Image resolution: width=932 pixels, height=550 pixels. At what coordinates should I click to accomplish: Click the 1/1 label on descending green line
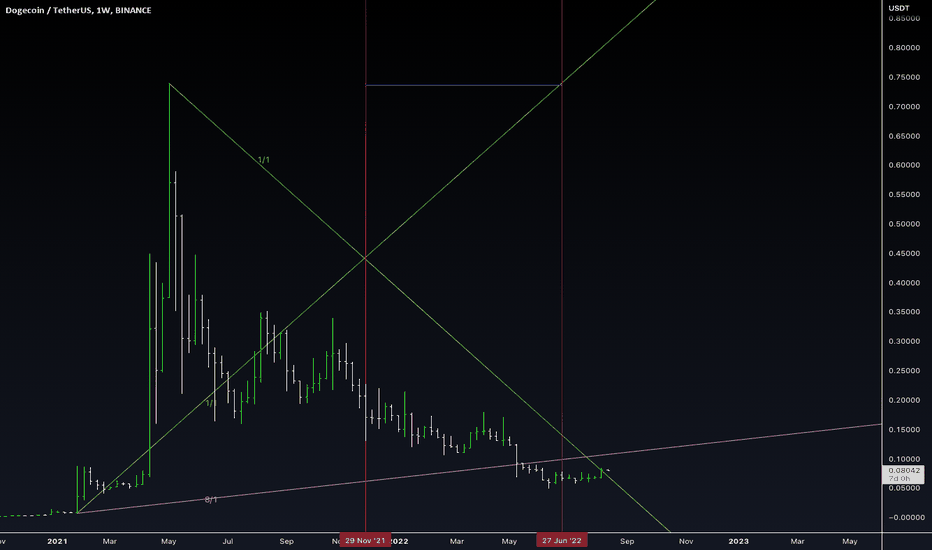(264, 160)
